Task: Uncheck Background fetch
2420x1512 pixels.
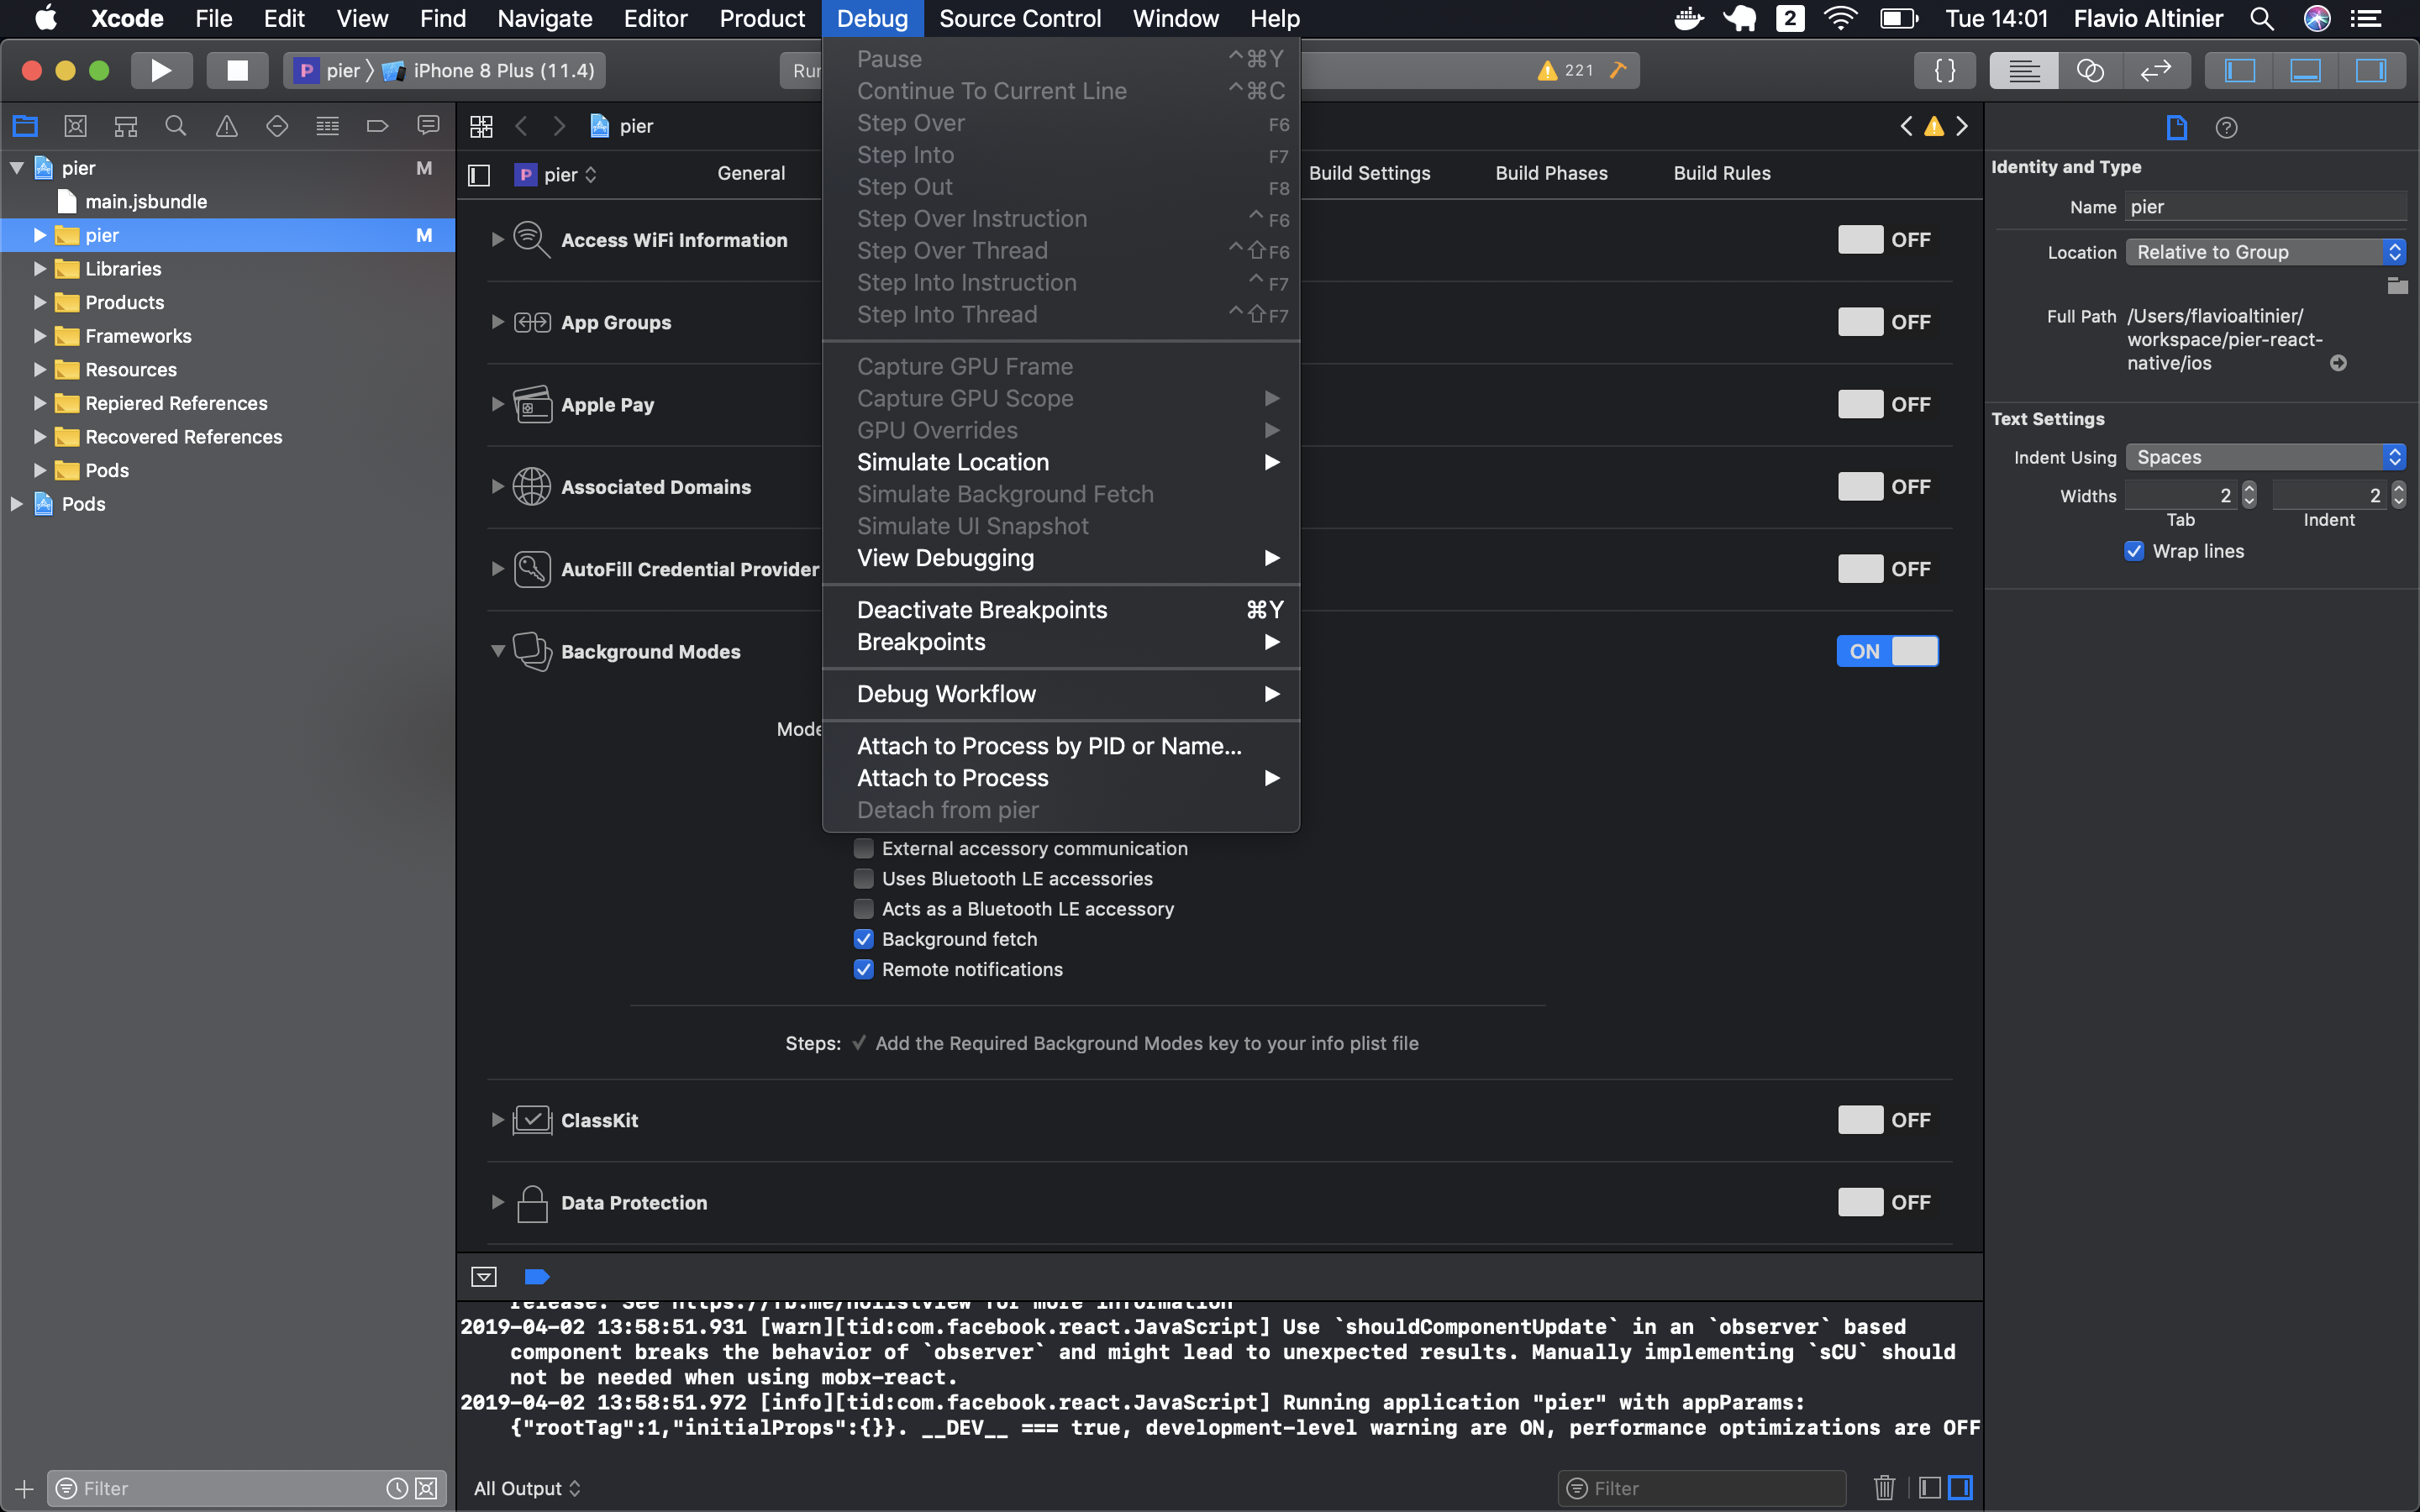Action: [x=862, y=938]
